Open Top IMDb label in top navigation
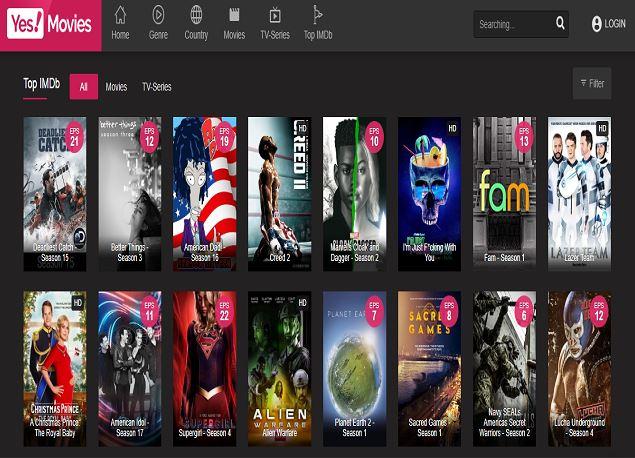Viewport: 635px width, 458px height. tap(318, 35)
